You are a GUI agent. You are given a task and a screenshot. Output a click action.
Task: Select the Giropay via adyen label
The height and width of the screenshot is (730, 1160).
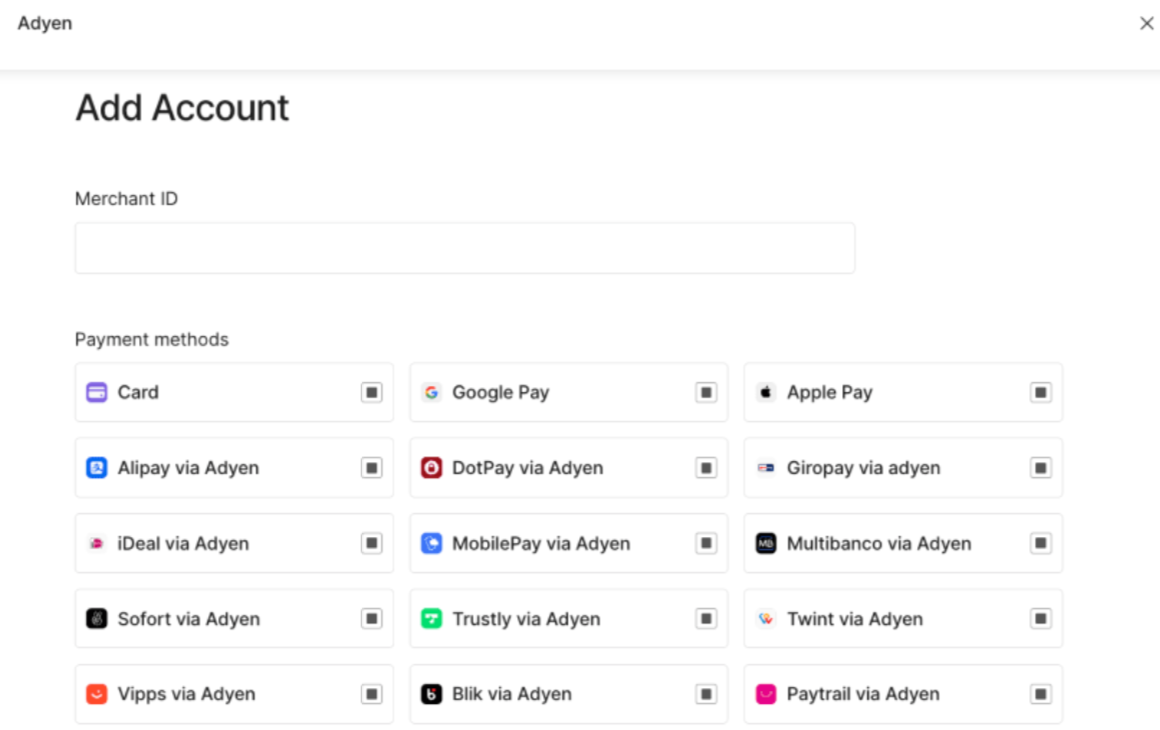tap(863, 468)
